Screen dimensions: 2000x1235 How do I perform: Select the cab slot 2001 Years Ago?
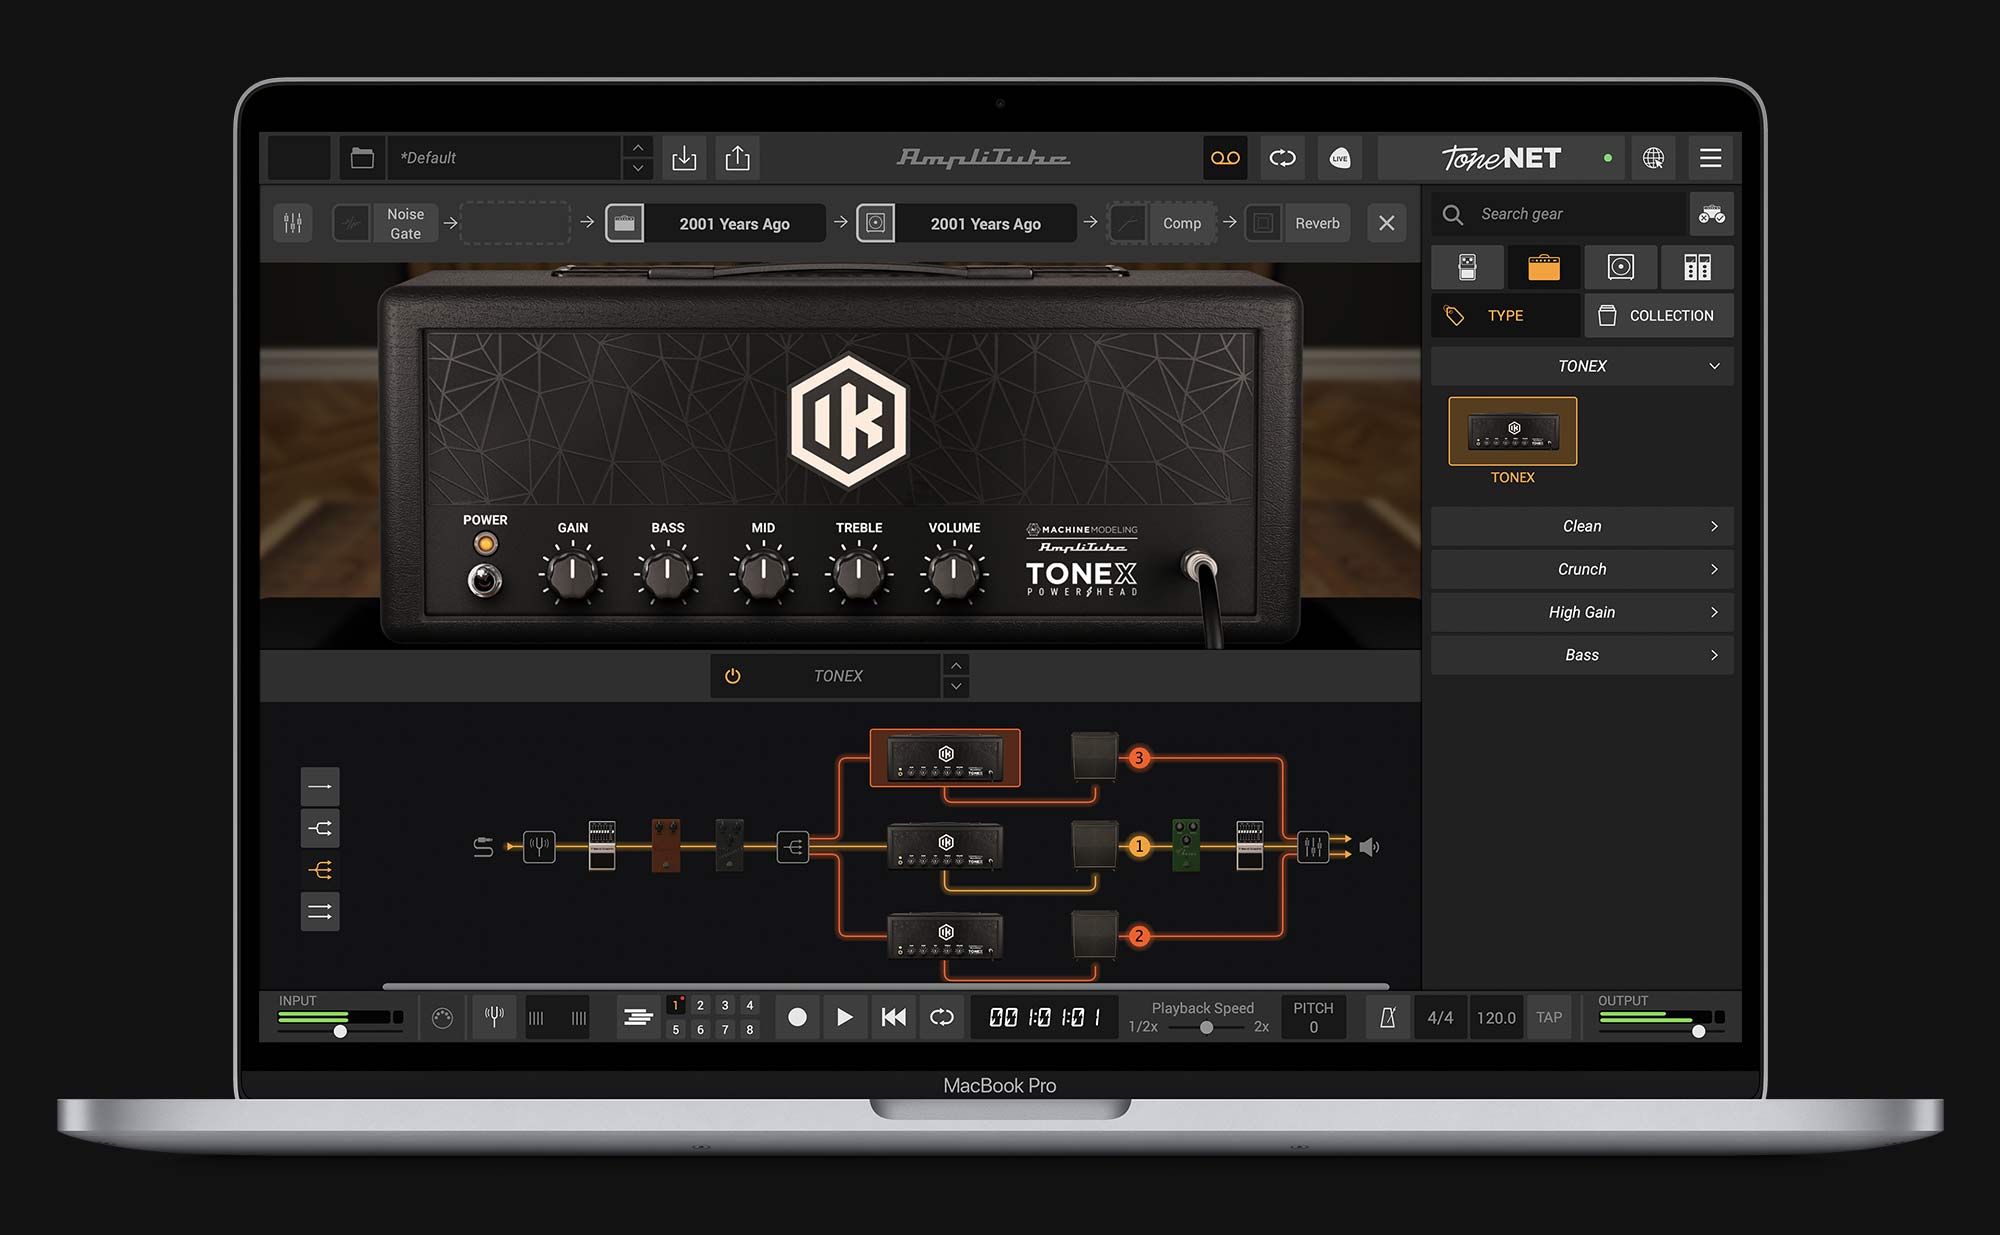pos(967,223)
